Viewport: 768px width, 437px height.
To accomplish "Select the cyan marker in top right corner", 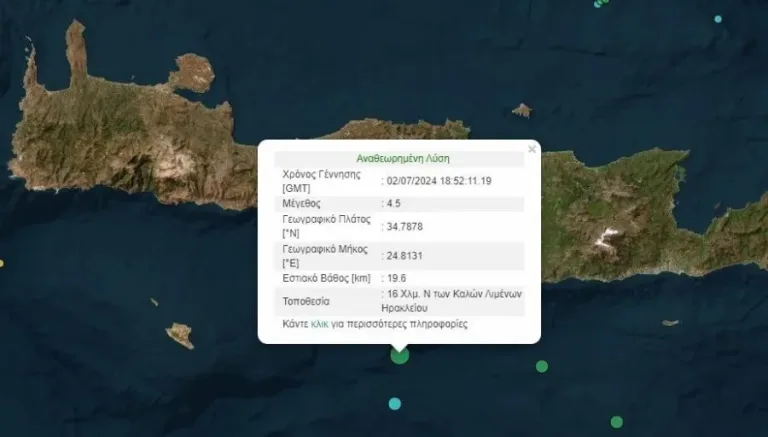I will click(x=717, y=19).
